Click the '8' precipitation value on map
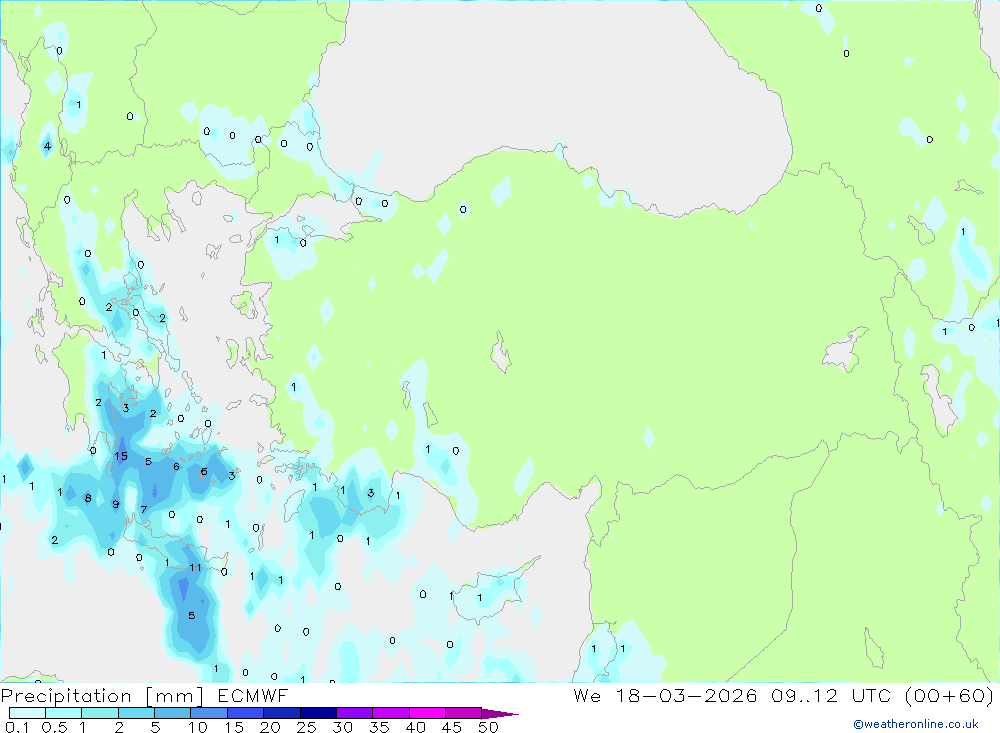The width and height of the screenshot is (1000, 733). coord(88,498)
